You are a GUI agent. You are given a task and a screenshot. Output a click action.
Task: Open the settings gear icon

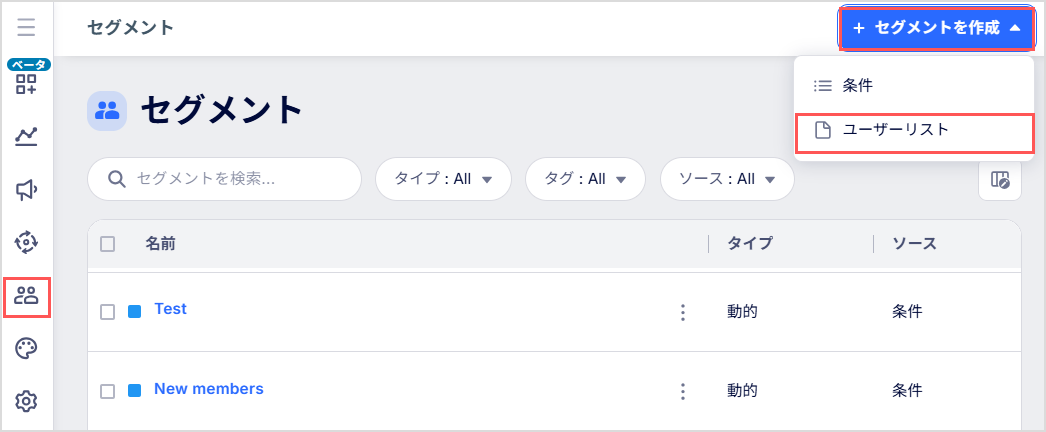(x=27, y=401)
